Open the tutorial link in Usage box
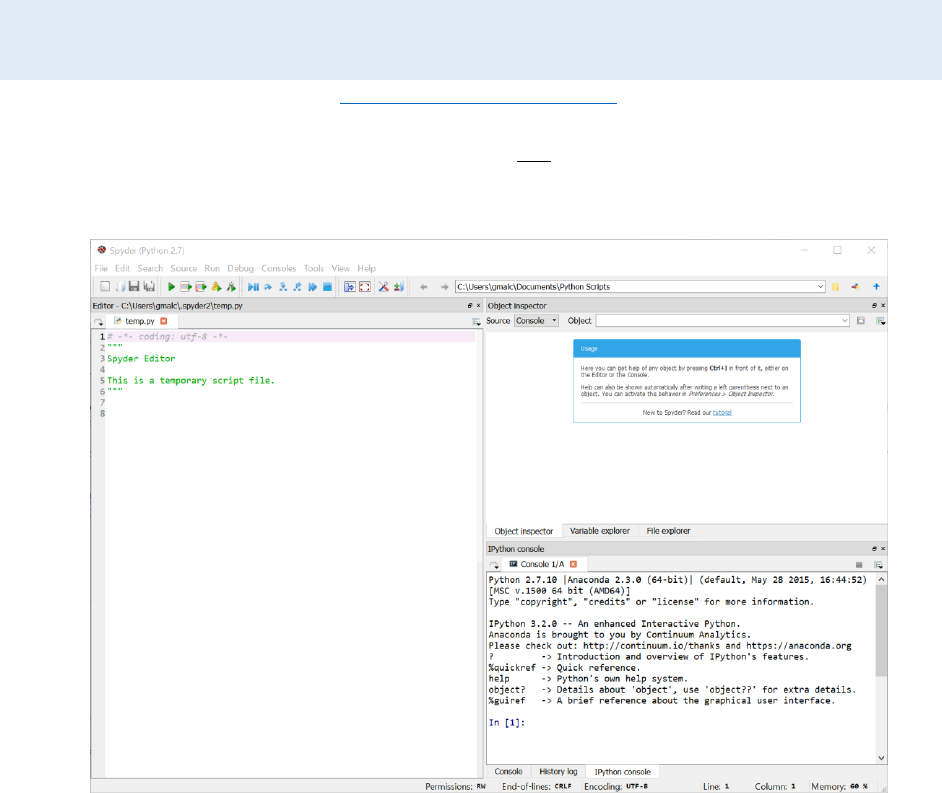942x793 pixels. click(722, 413)
